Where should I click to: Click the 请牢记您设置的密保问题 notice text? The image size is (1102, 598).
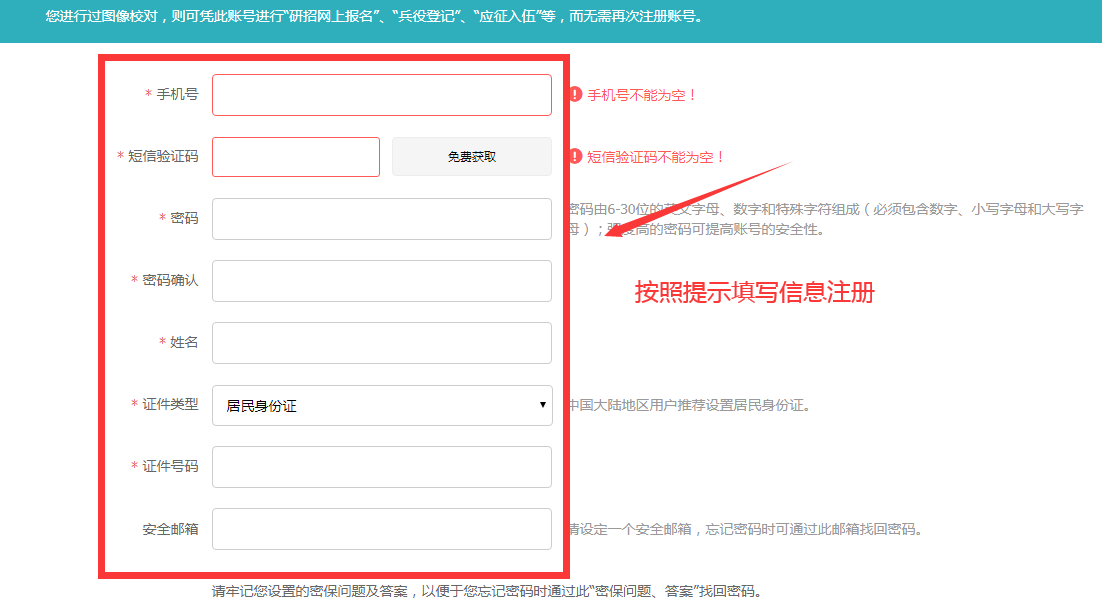[x=486, y=591]
